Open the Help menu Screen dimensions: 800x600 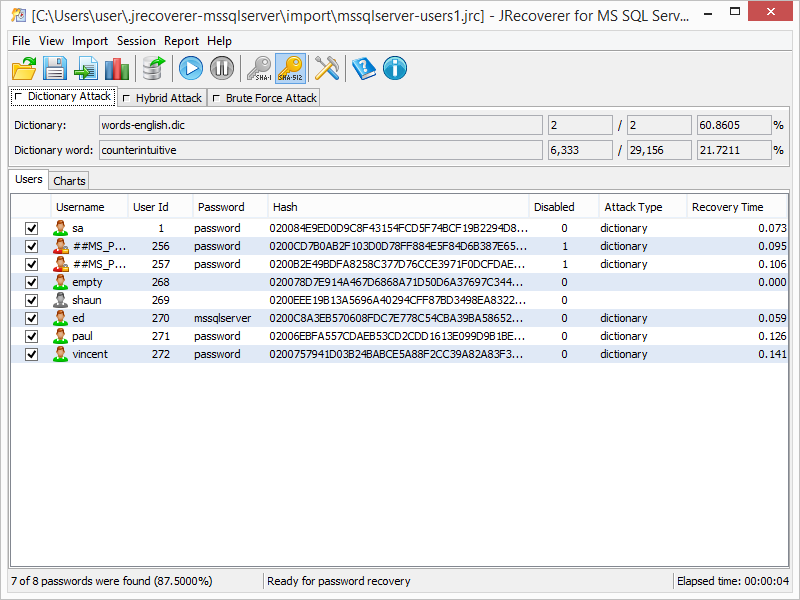[x=219, y=41]
